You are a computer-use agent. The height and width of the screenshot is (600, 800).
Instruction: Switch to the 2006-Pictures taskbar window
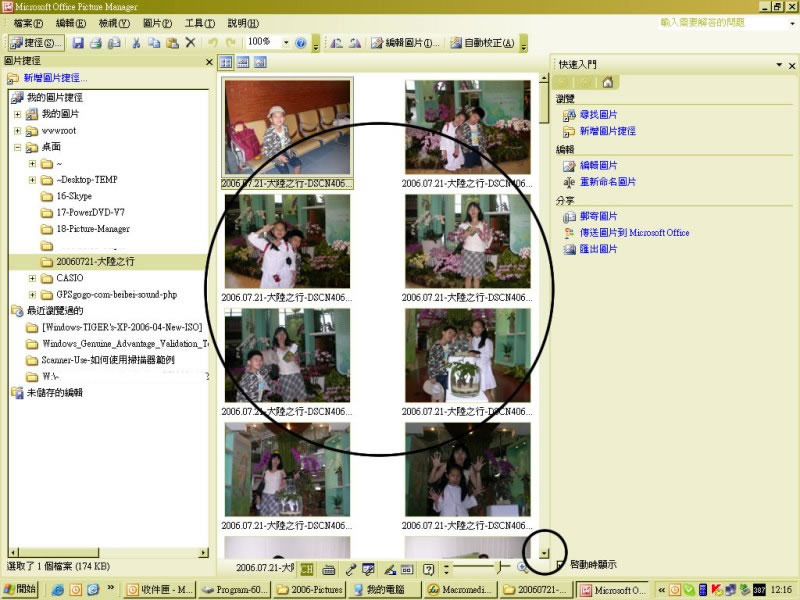coord(309,590)
